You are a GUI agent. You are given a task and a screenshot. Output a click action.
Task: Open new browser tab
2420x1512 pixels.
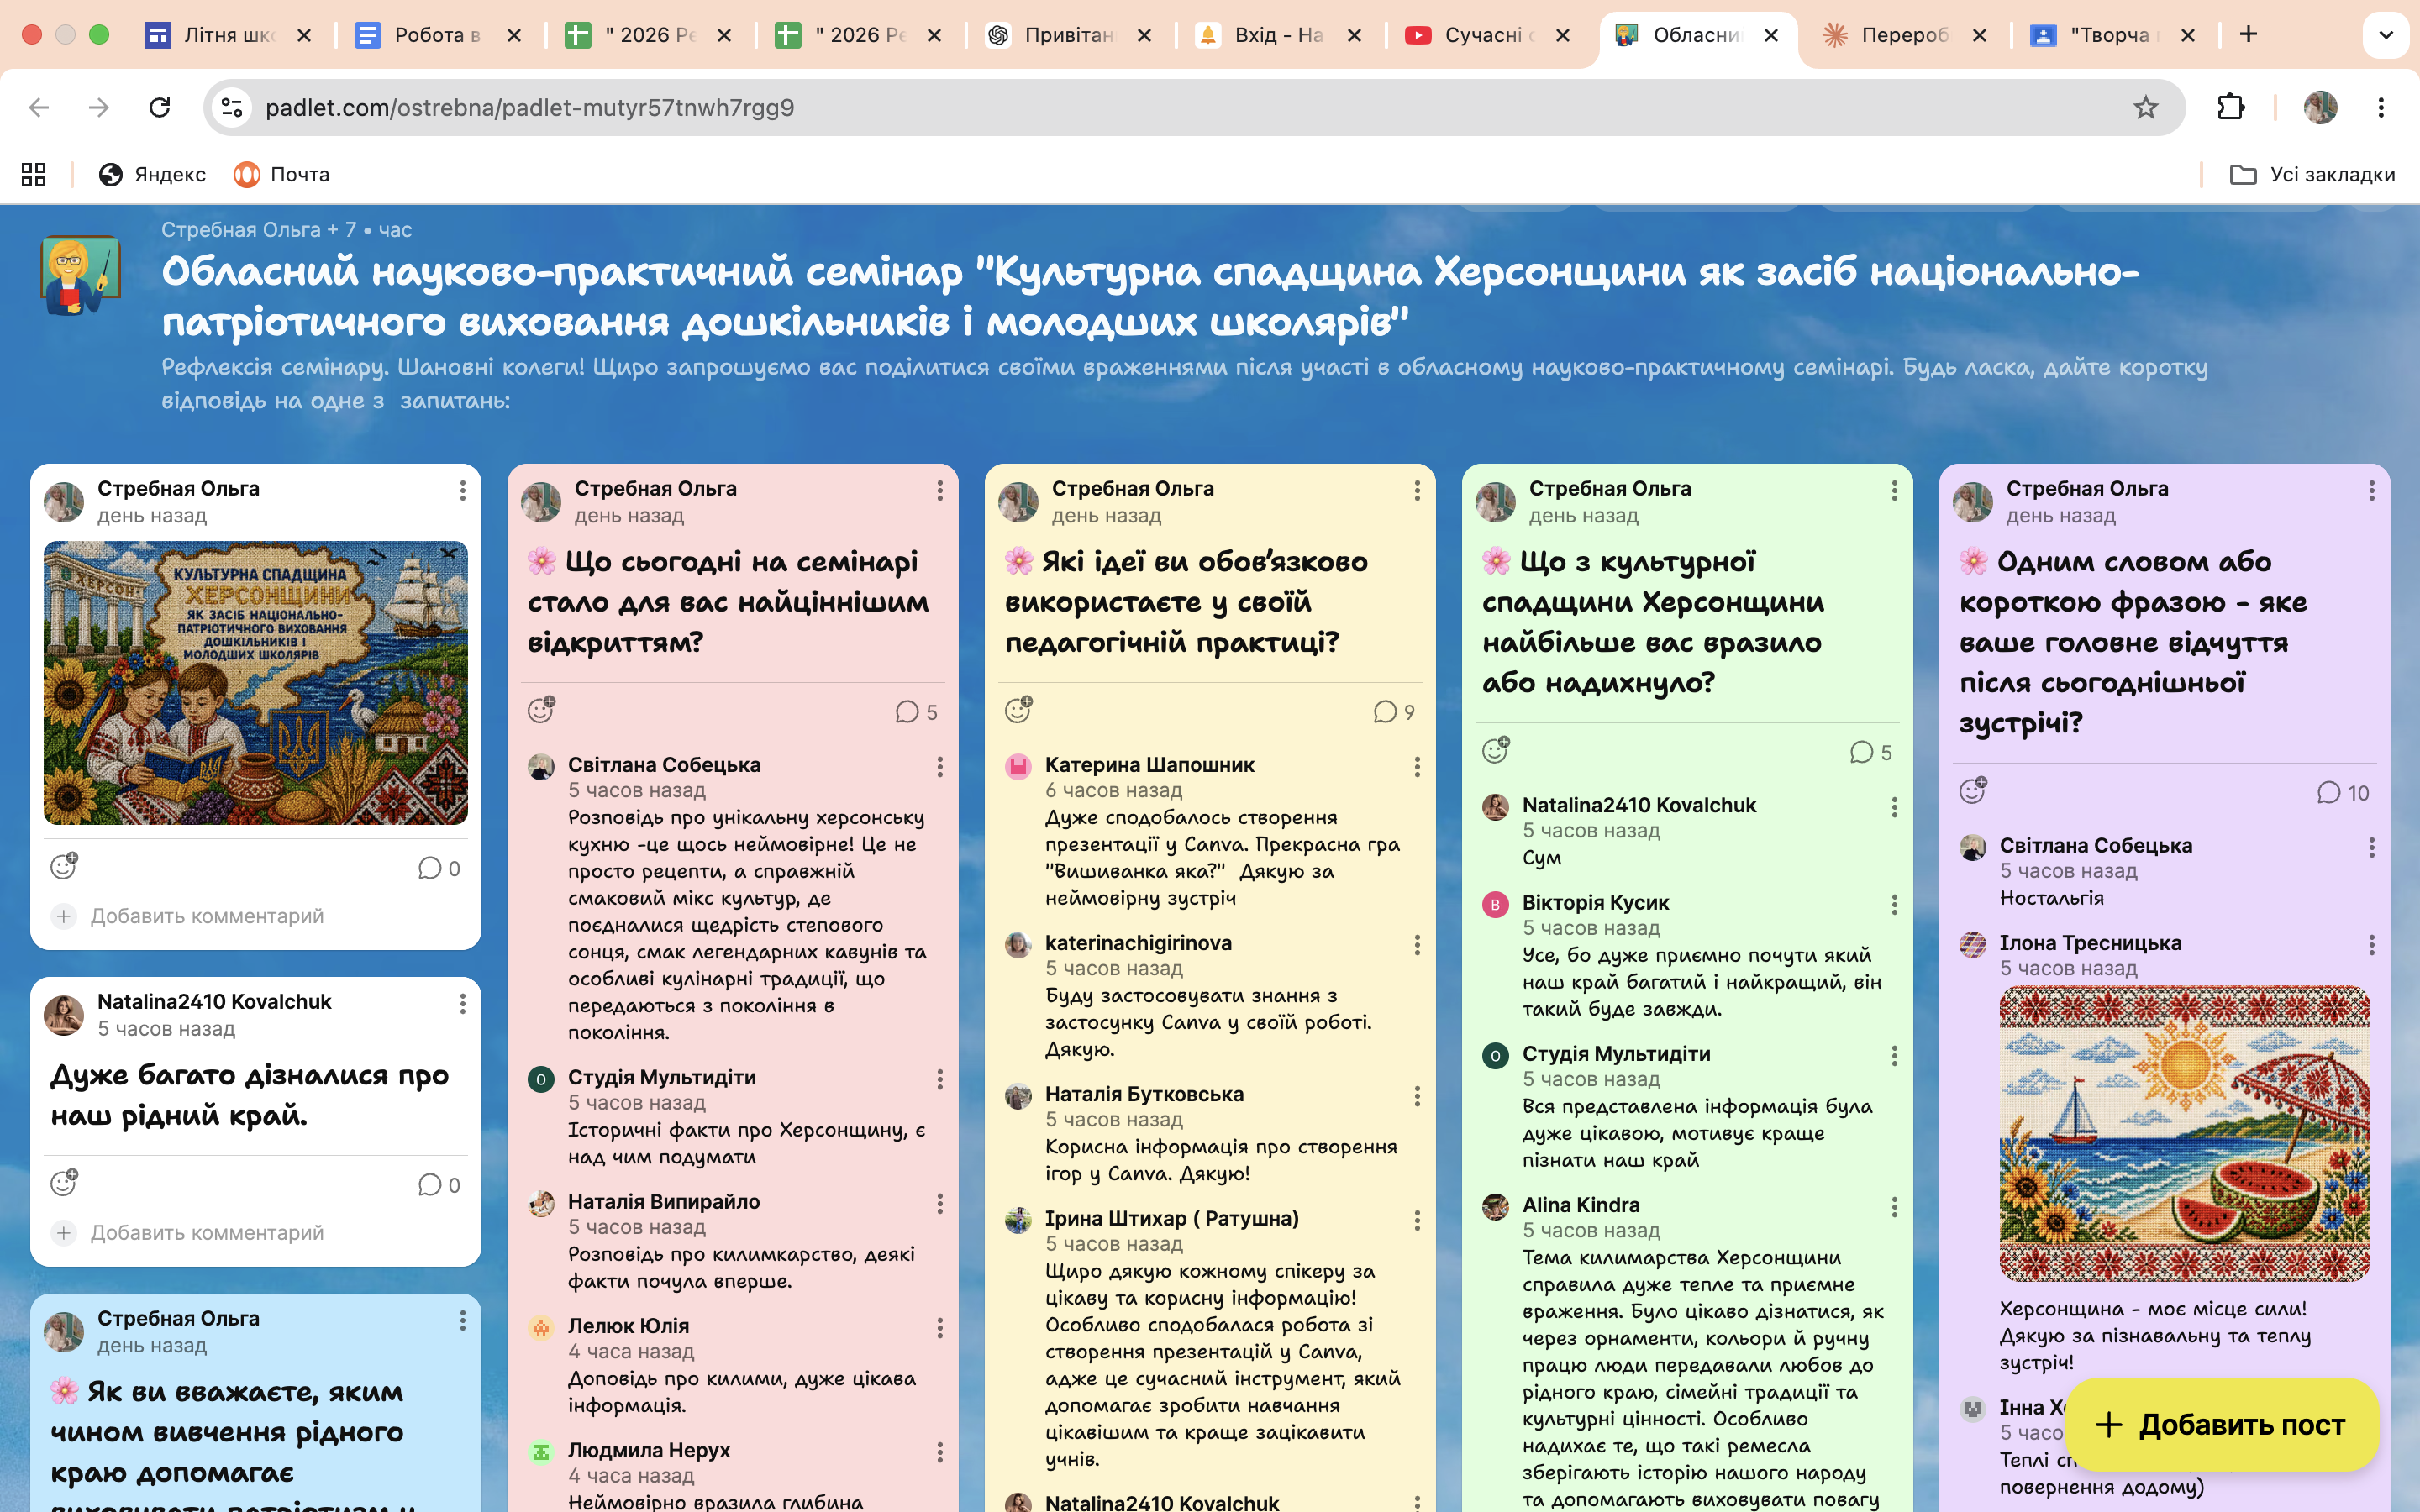coord(2248,34)
